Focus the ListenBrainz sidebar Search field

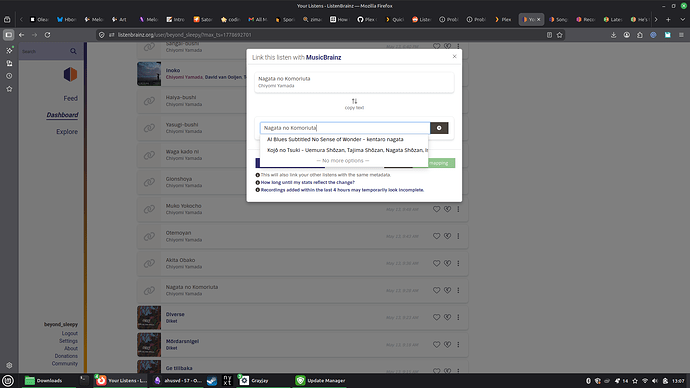click(x=45, y=51)
